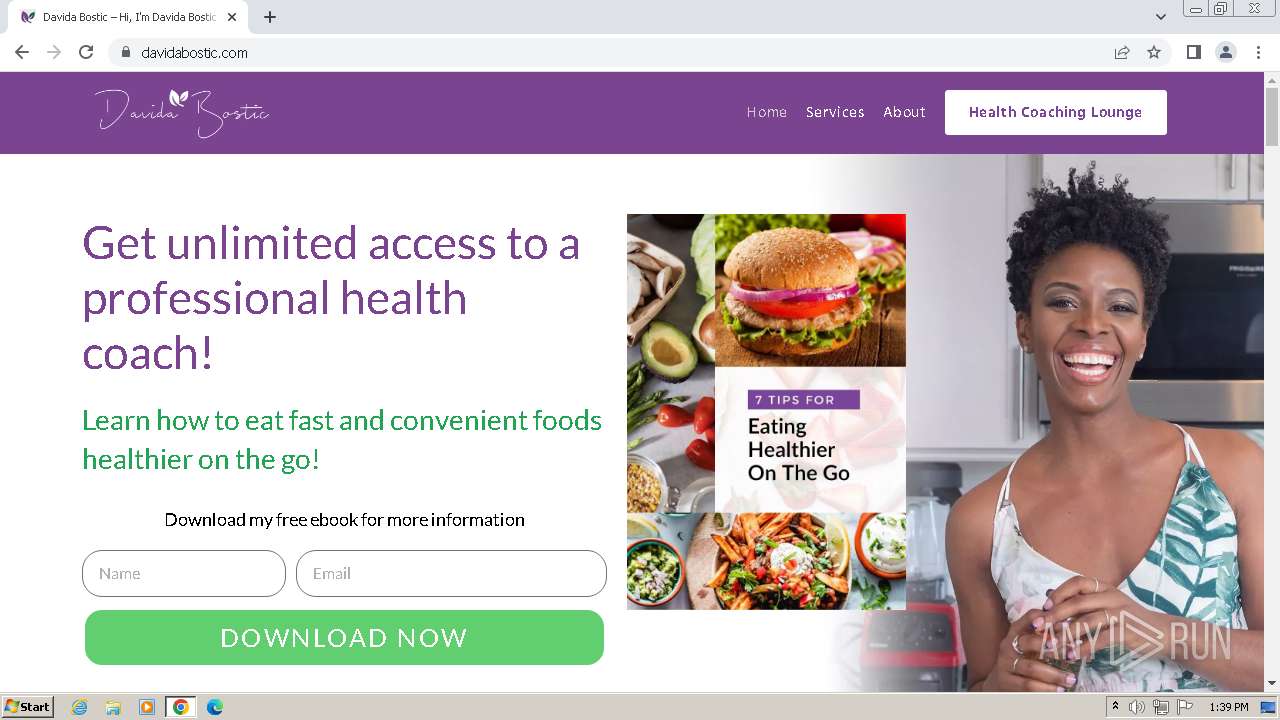Show hidden system tray icons arrow

tap(1115, 707)
